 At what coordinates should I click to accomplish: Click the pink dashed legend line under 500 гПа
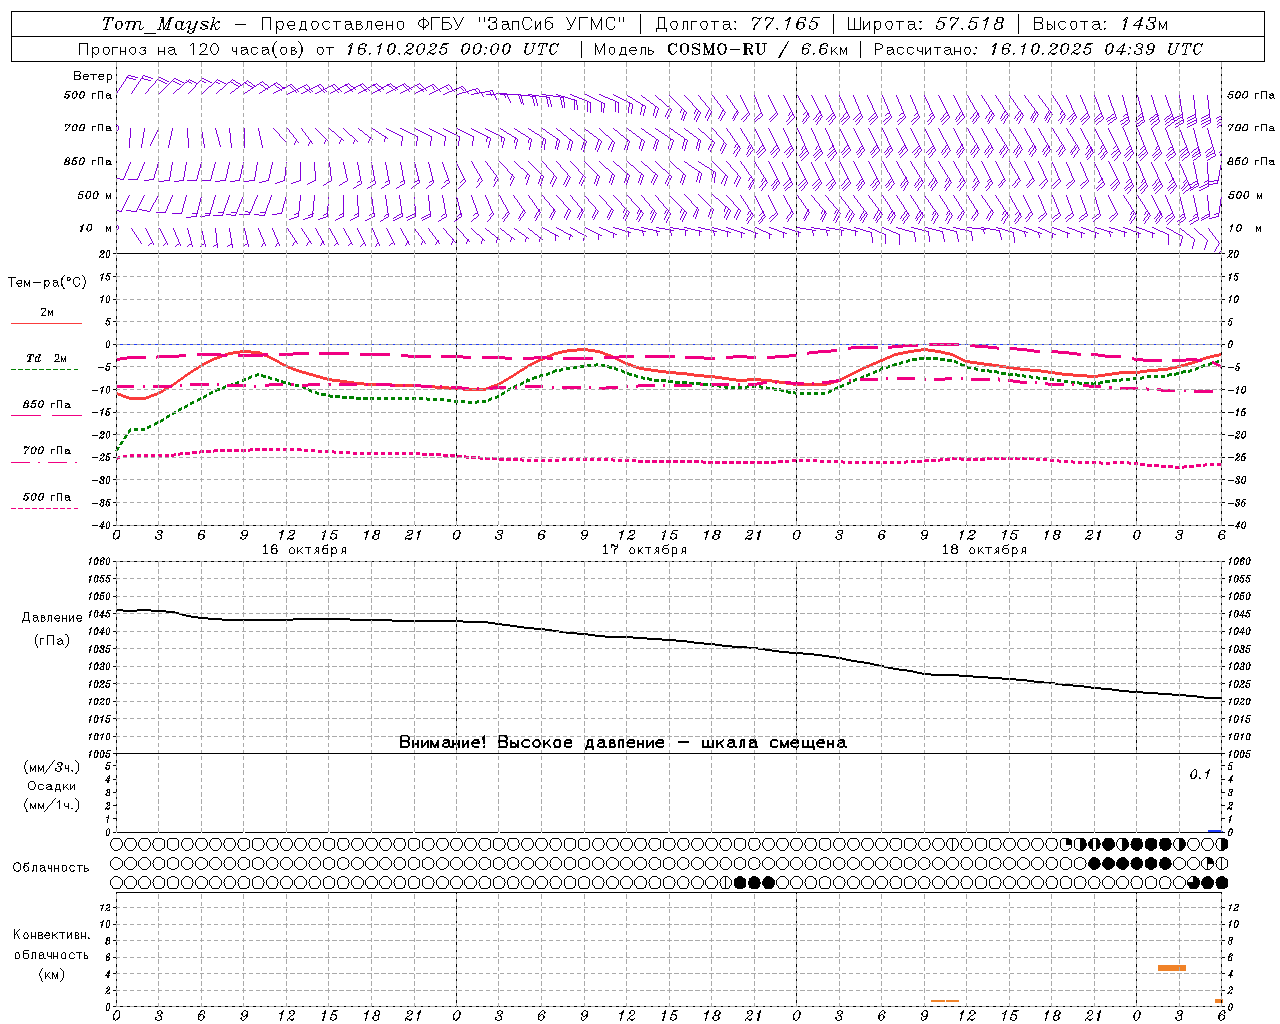(45, 509)
